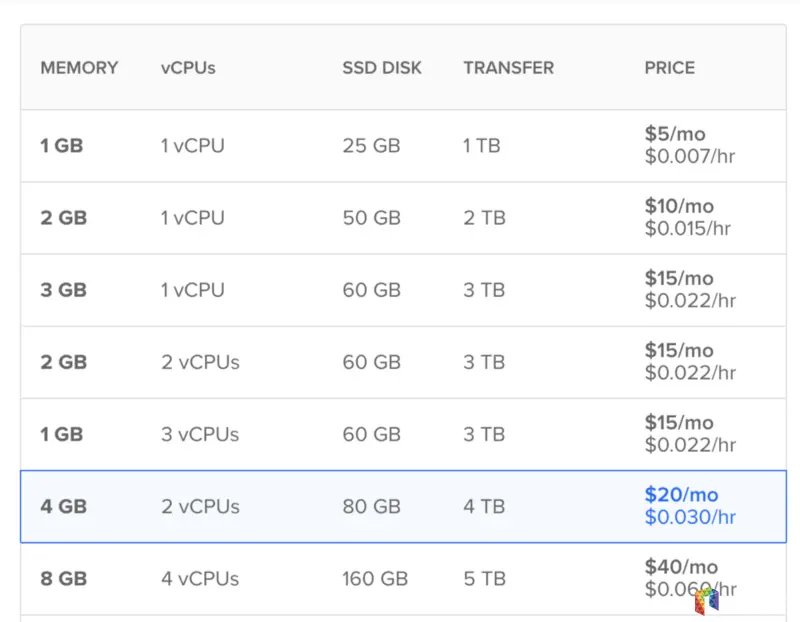Viewport: 800px width, 622px height.
Task: Click the colorful logo icon at bottom right
Action: (x=707, y=600)
